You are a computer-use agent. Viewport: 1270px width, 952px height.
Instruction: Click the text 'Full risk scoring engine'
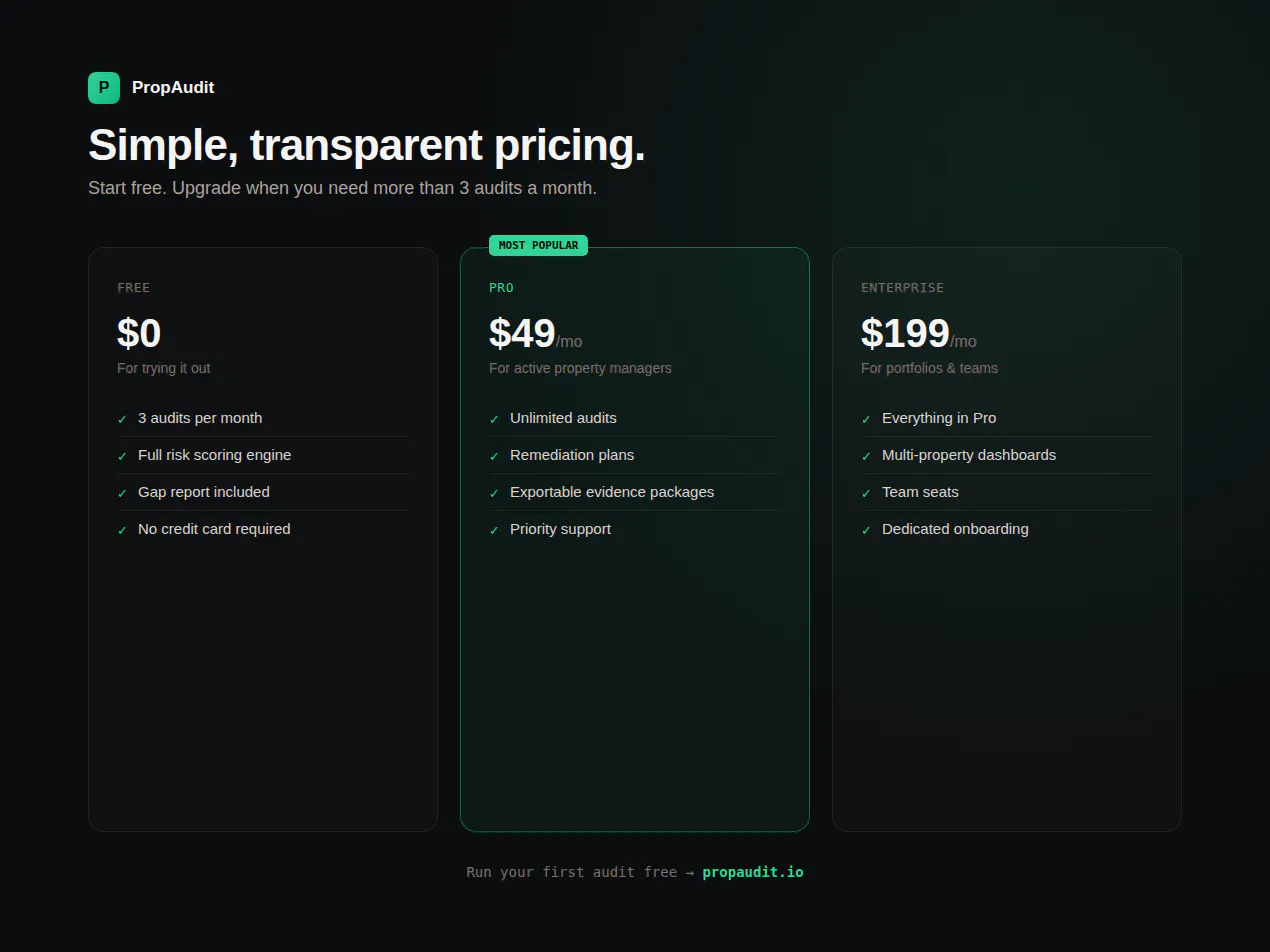[x=215, y=455]
